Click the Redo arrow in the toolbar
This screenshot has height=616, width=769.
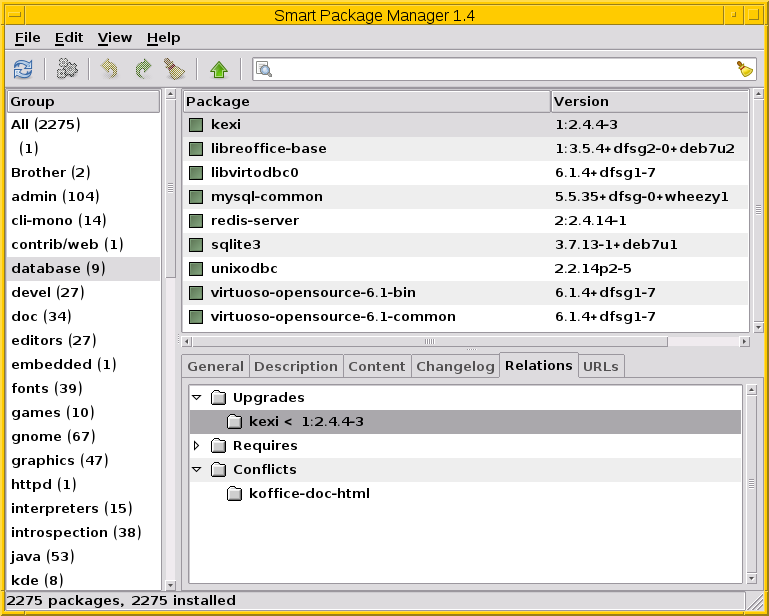142,69
